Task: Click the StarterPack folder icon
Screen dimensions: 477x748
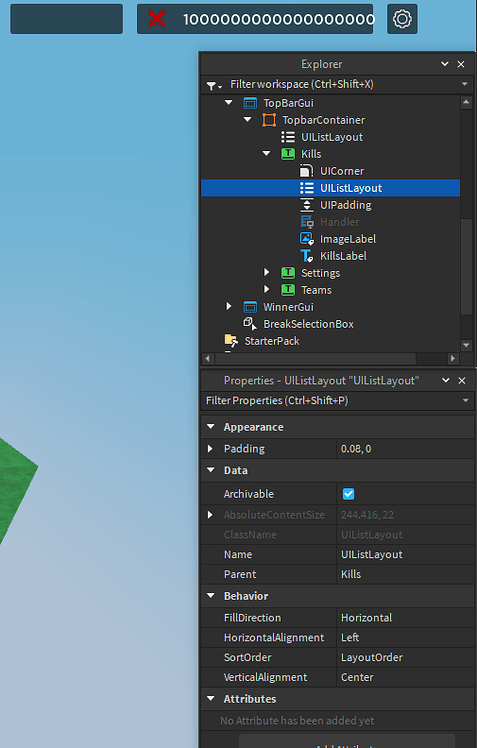Action: point(231,341)
